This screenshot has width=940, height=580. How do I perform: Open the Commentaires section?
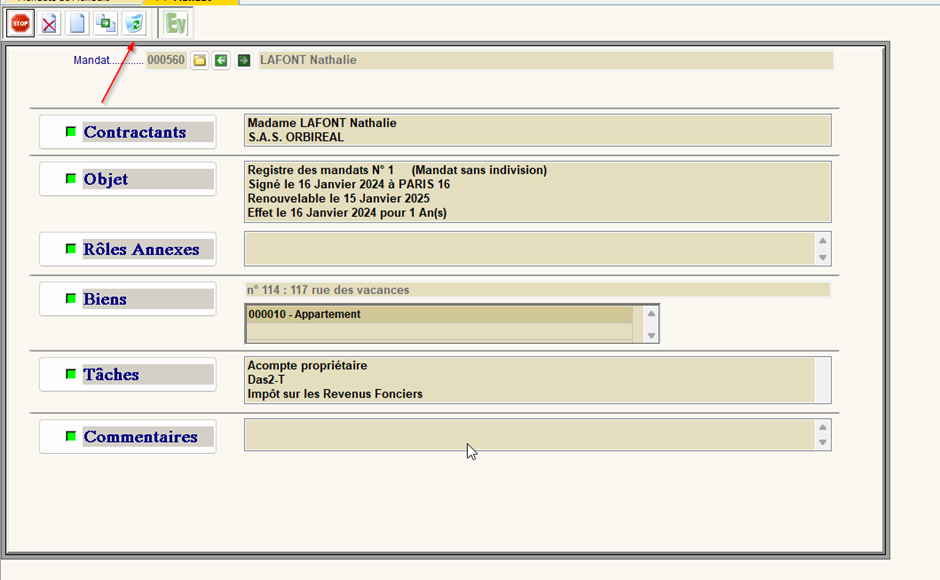click(x=128, y=437)
